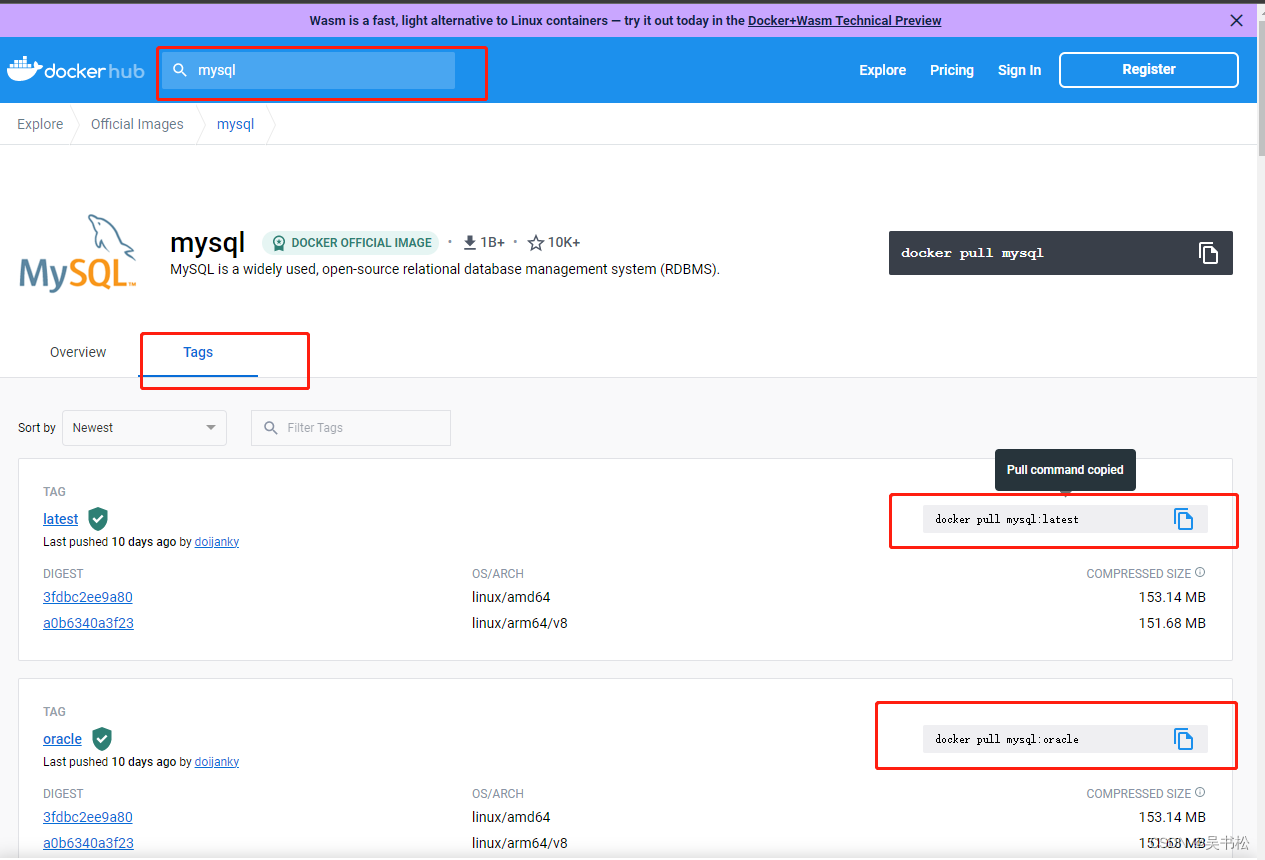Click the verified shield next to oracle tag
The width and height of the screenshot is (1265, 860).
pos(102,739)
